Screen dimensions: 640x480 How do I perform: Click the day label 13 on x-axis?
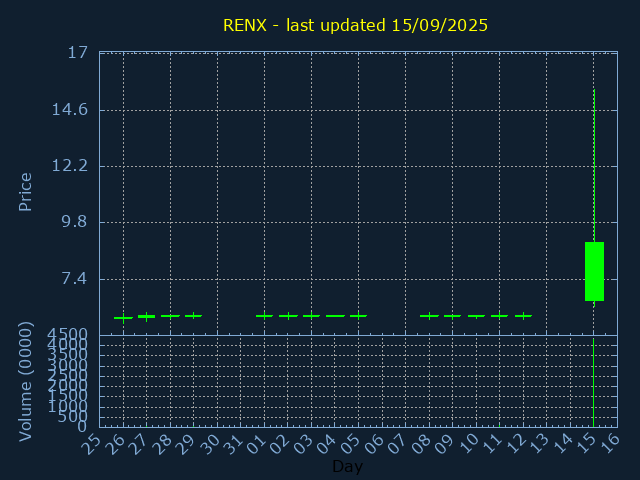pyautogui.click(x=538, y=444)
